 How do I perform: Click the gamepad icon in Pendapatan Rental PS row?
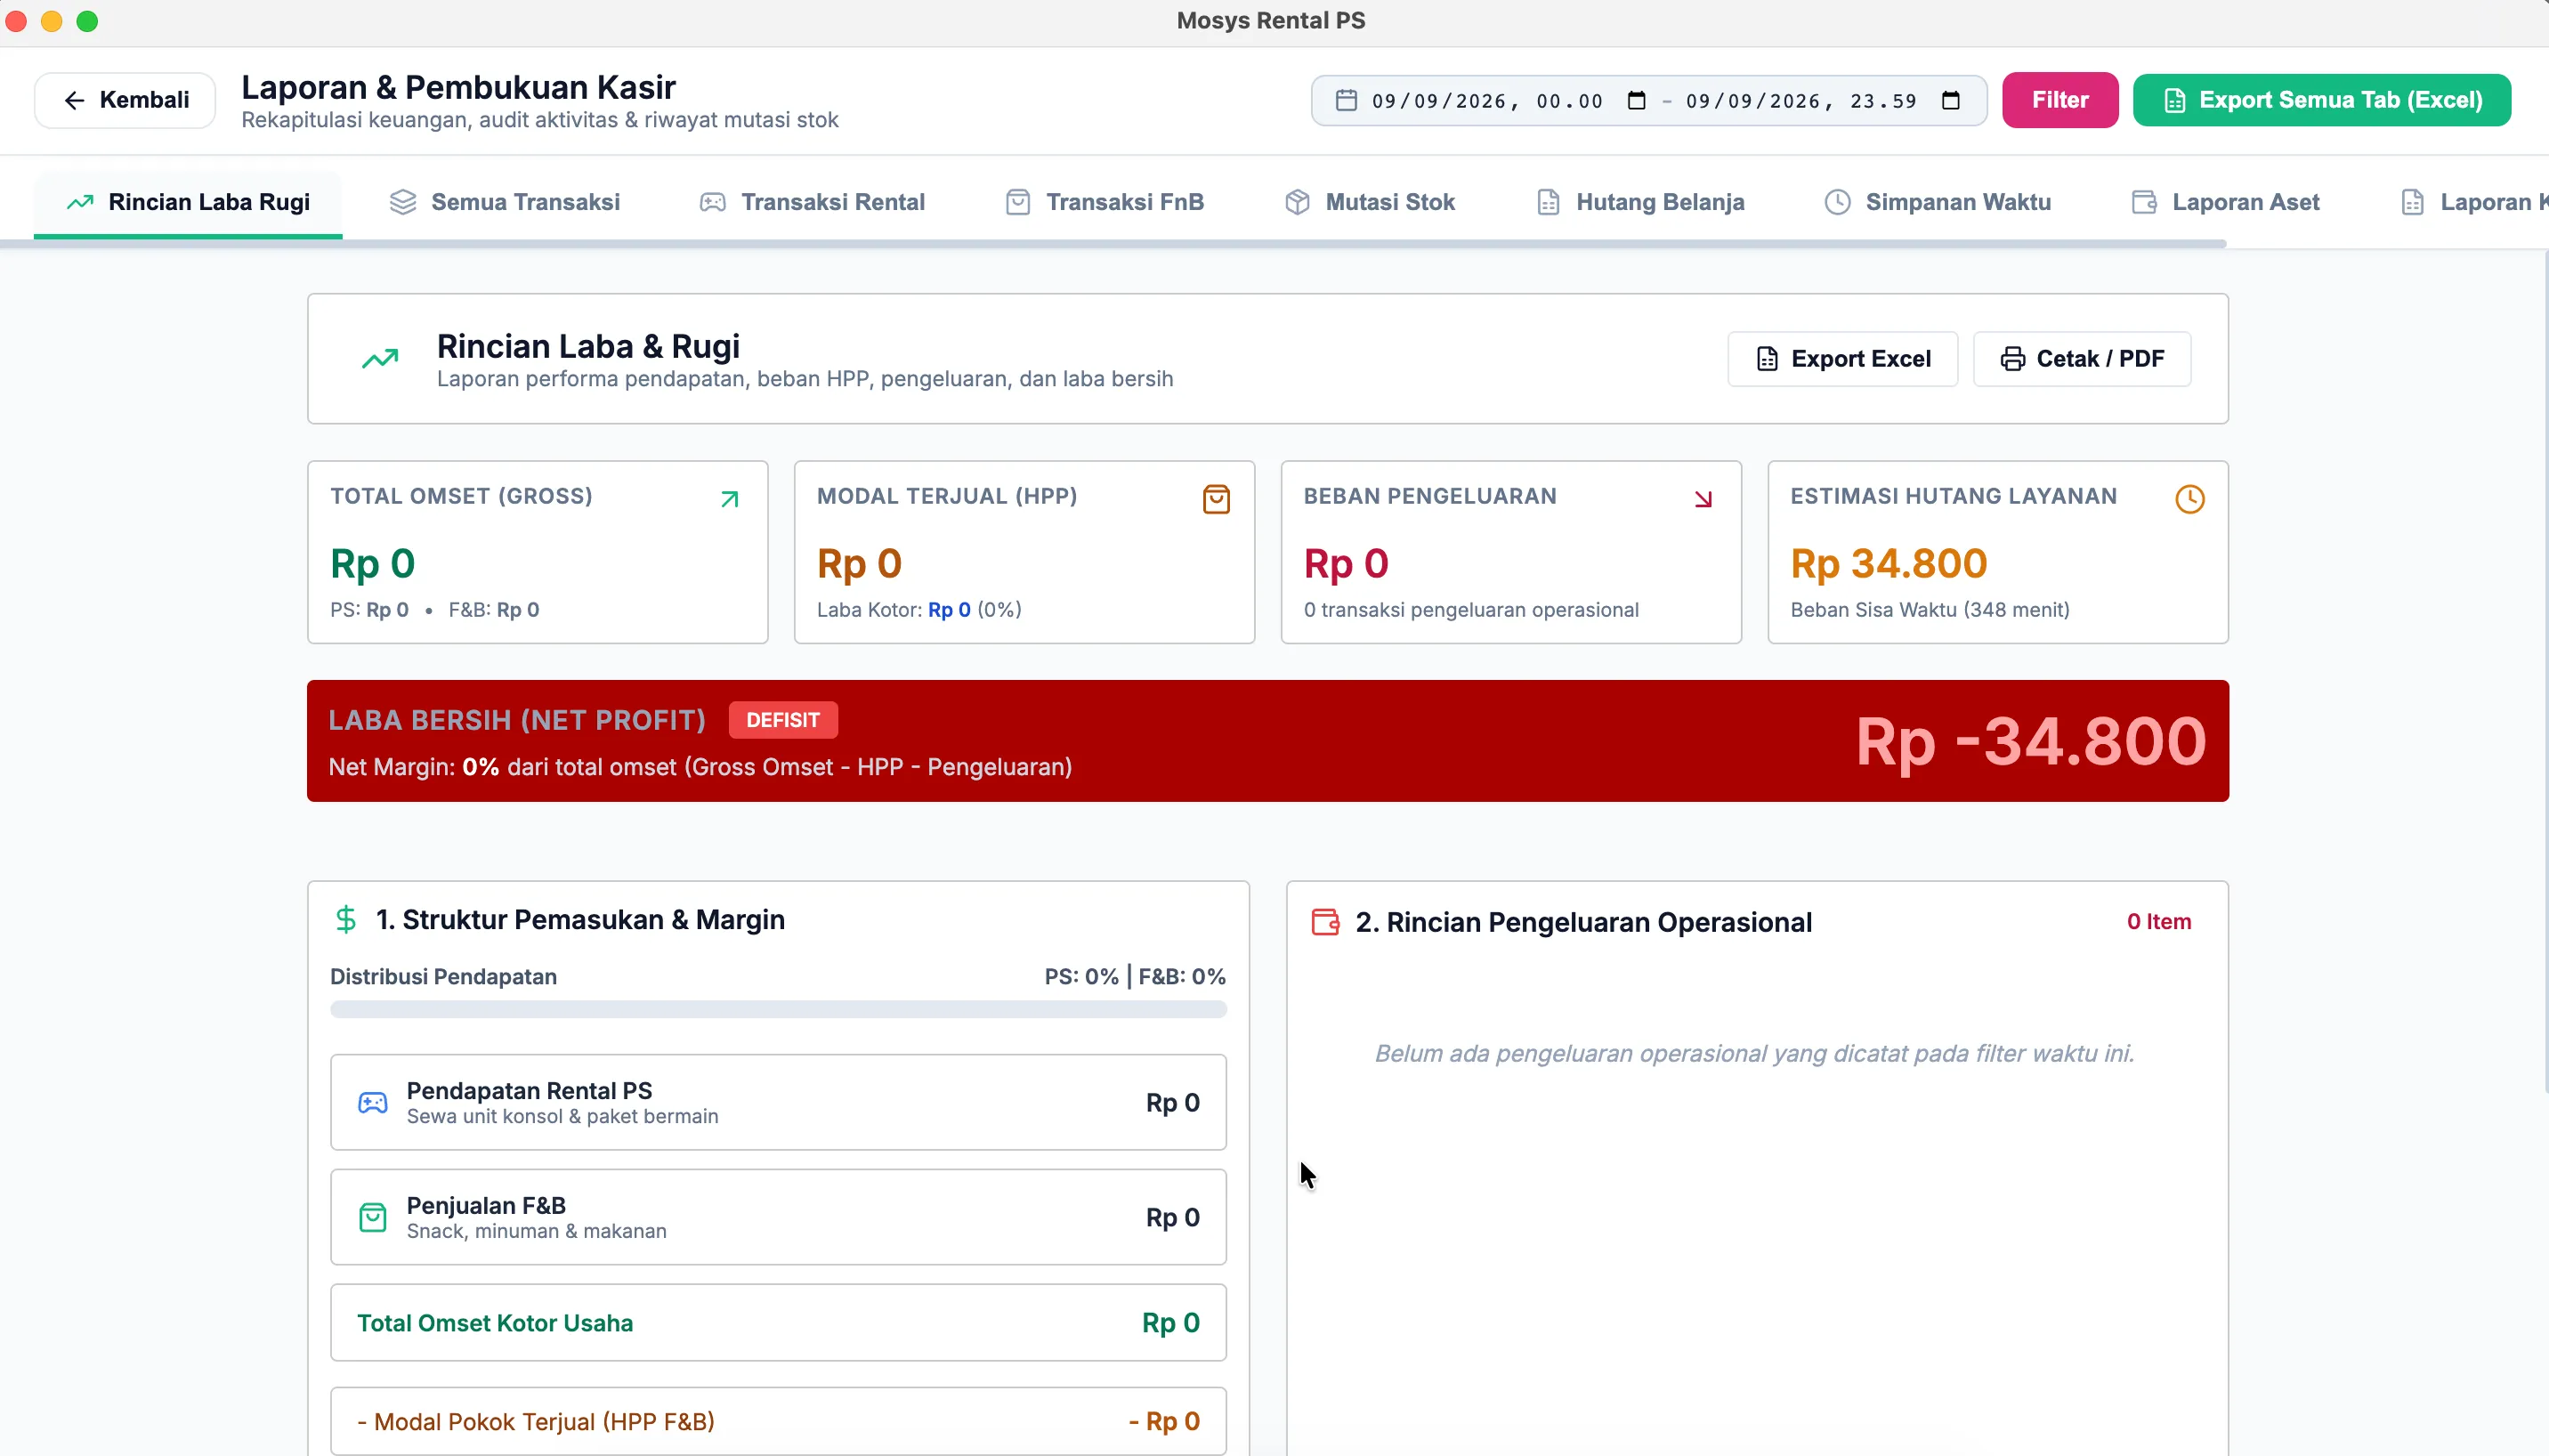click(372, 1102)
